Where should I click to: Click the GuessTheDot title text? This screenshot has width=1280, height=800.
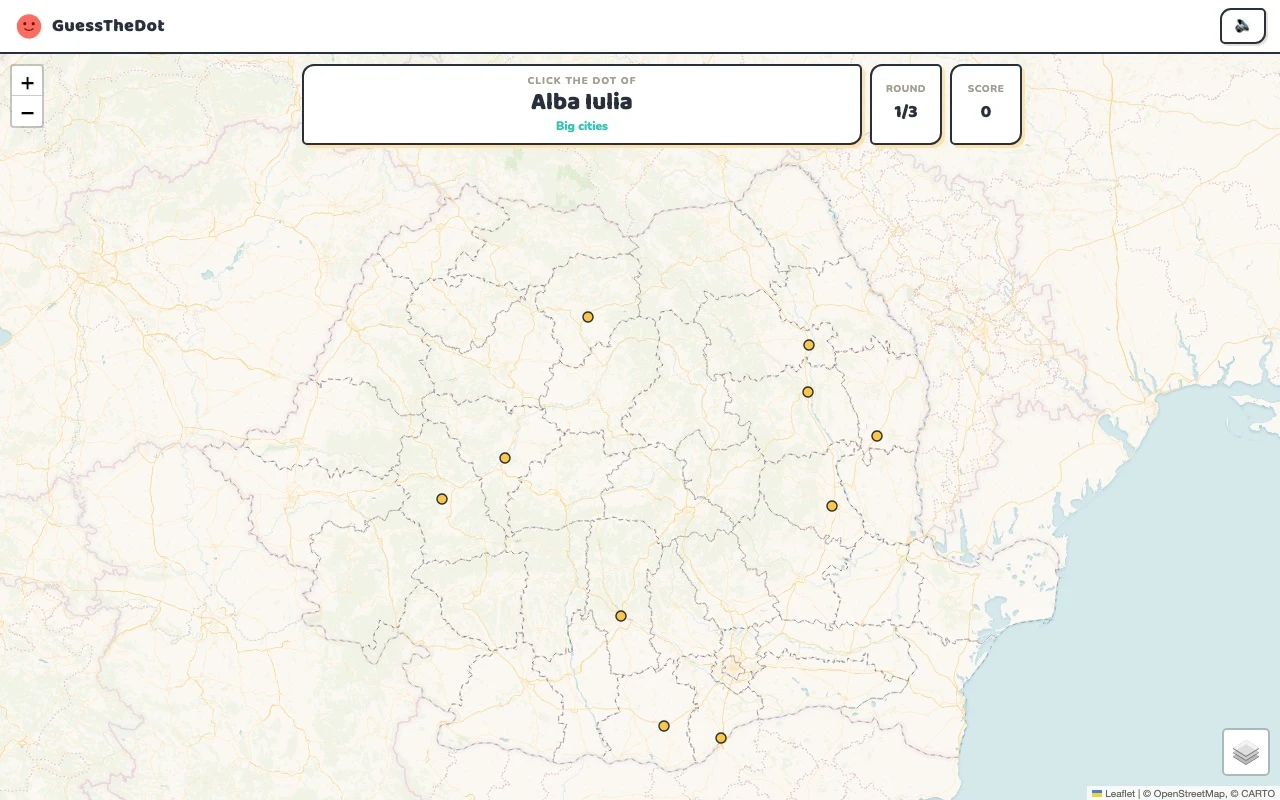(x=108, y=26)
